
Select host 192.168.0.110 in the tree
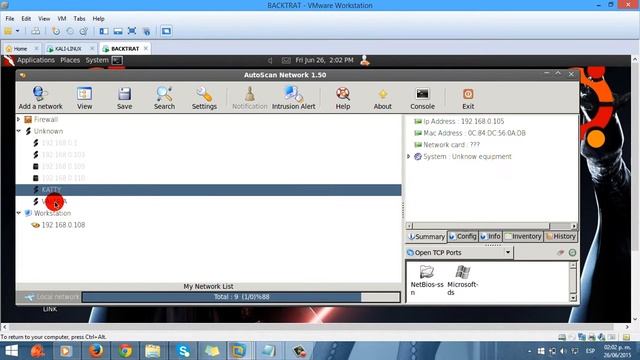pyautogui.click(x=63, y=178)
